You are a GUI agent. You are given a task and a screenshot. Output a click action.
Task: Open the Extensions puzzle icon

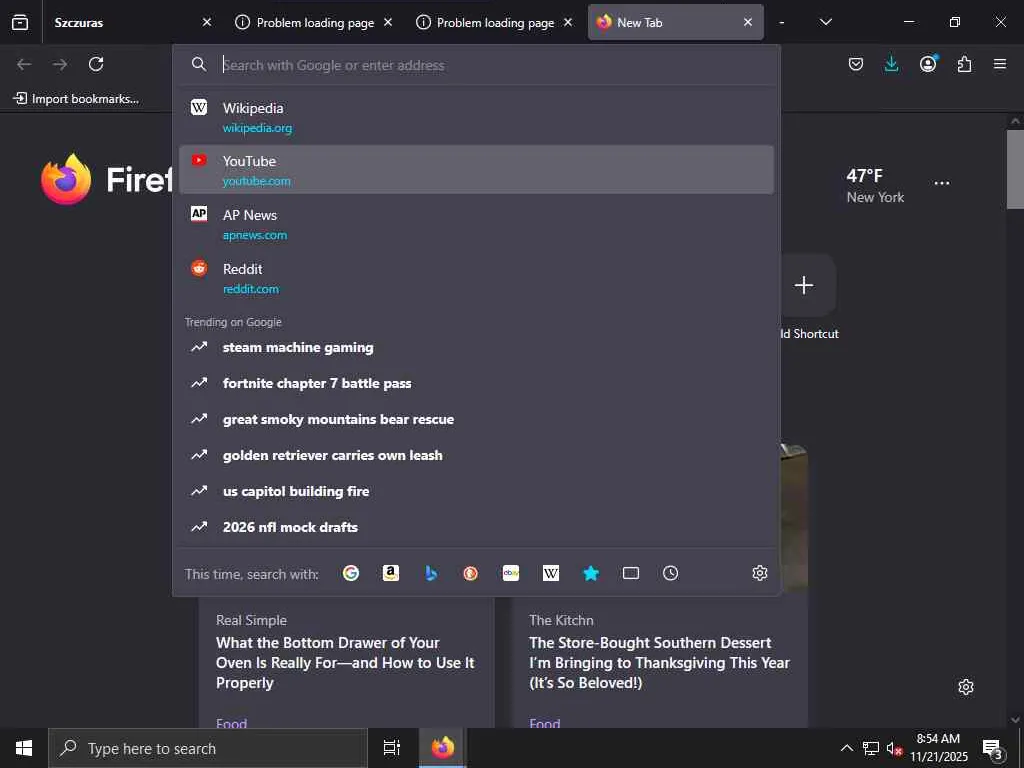click(x=964, y=64)
